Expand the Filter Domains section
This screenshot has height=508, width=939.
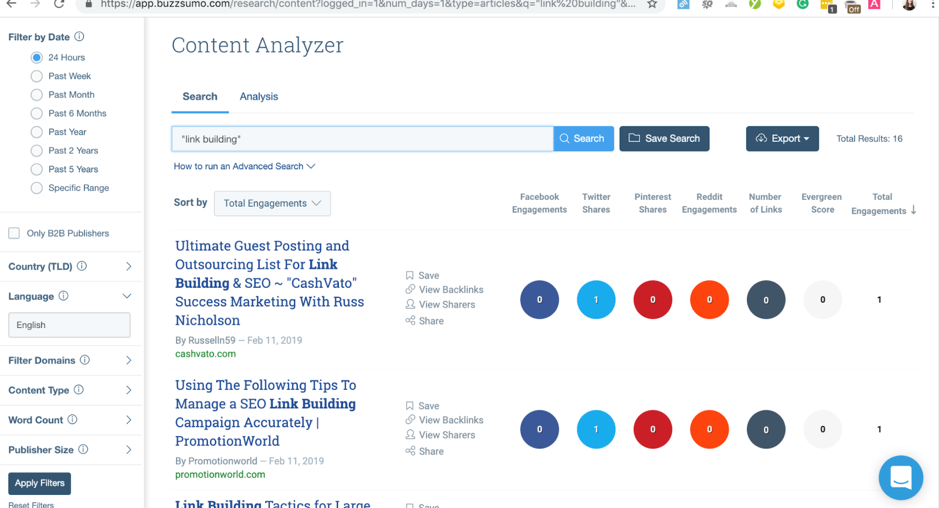(x=129, y=360)
